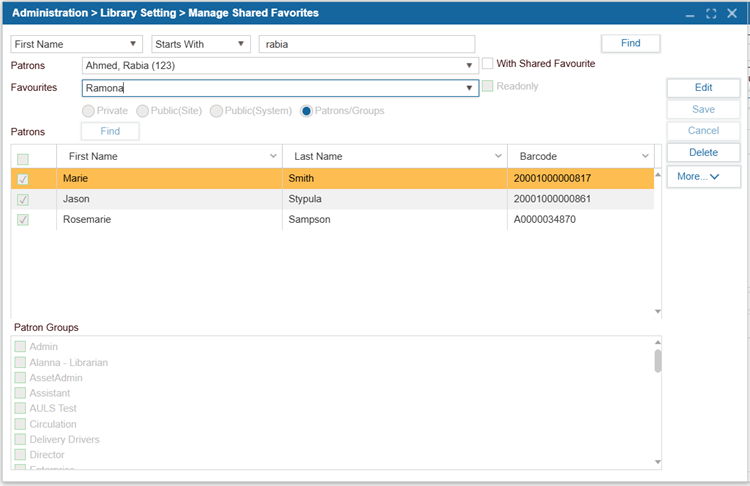
Task: Check the Admin patron group checkbox
Action: 20,346
